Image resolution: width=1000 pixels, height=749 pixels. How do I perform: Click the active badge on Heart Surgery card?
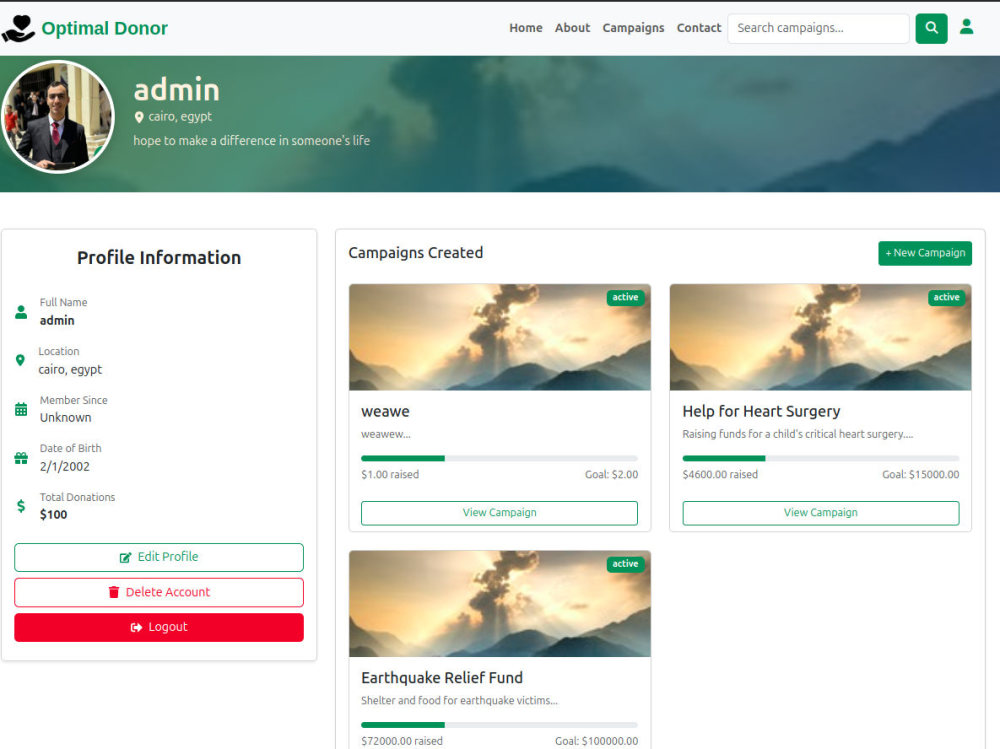946,297
